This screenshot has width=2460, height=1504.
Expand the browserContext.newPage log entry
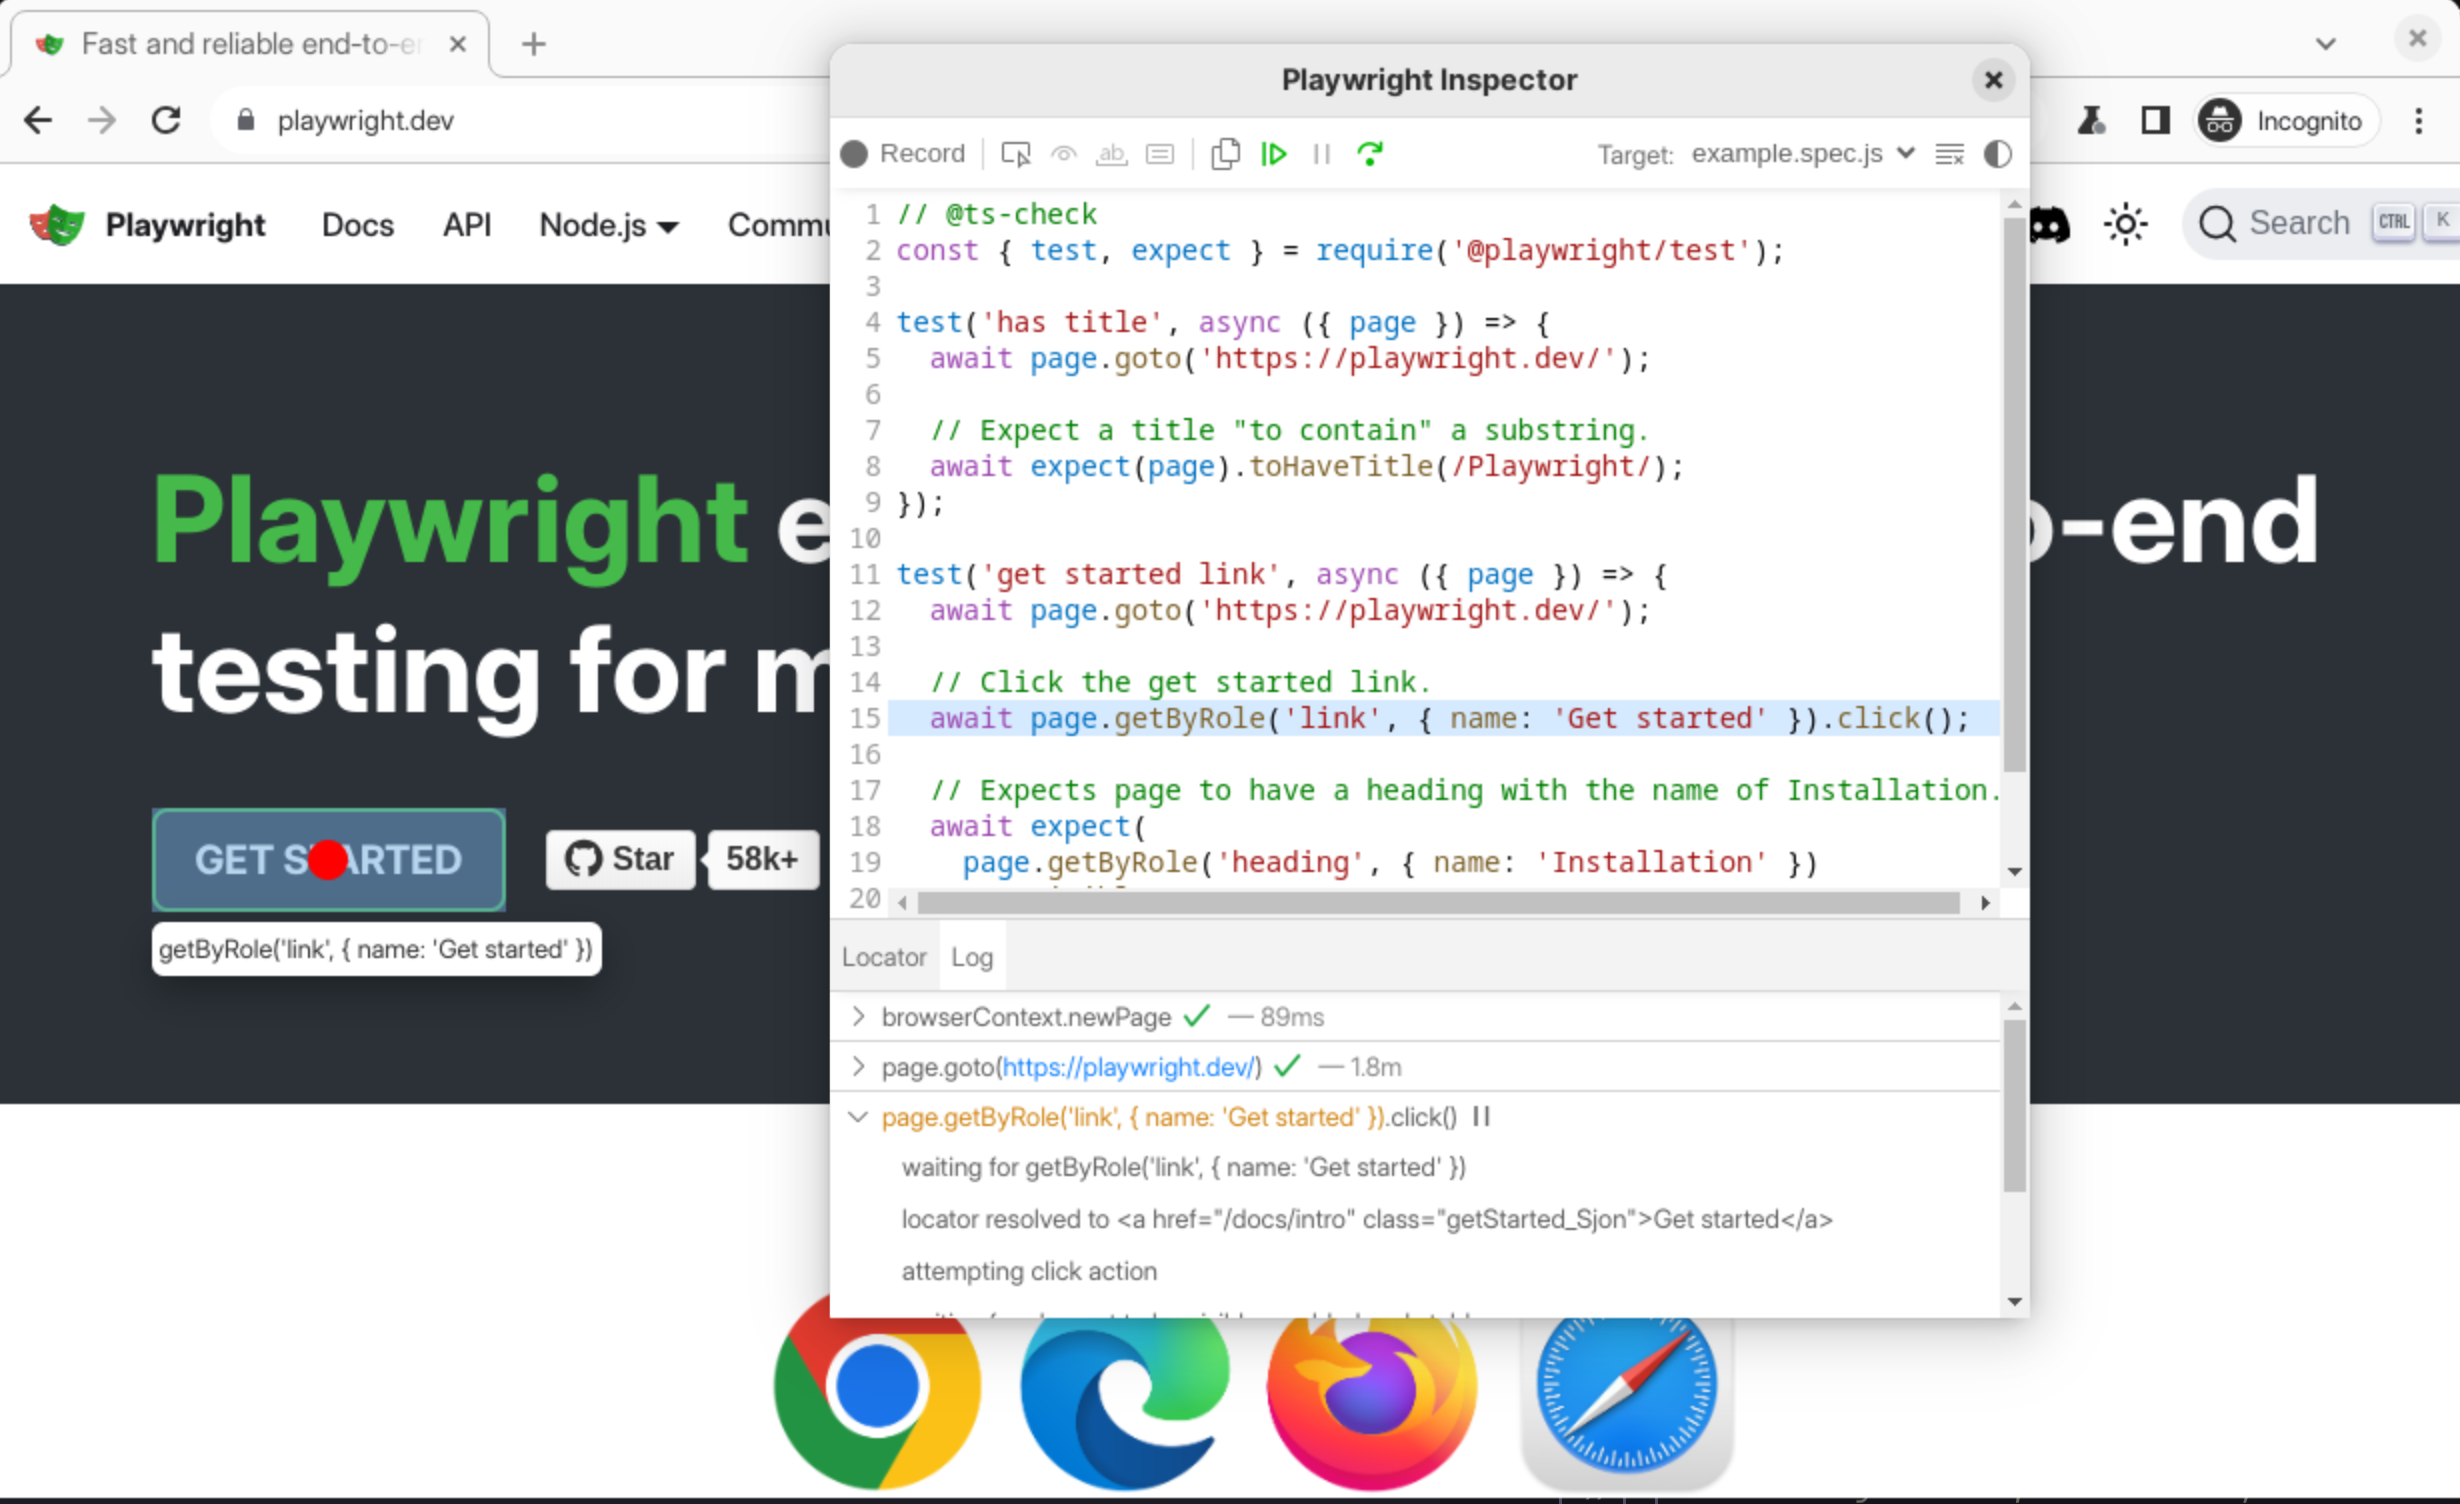click(858, 1017)
